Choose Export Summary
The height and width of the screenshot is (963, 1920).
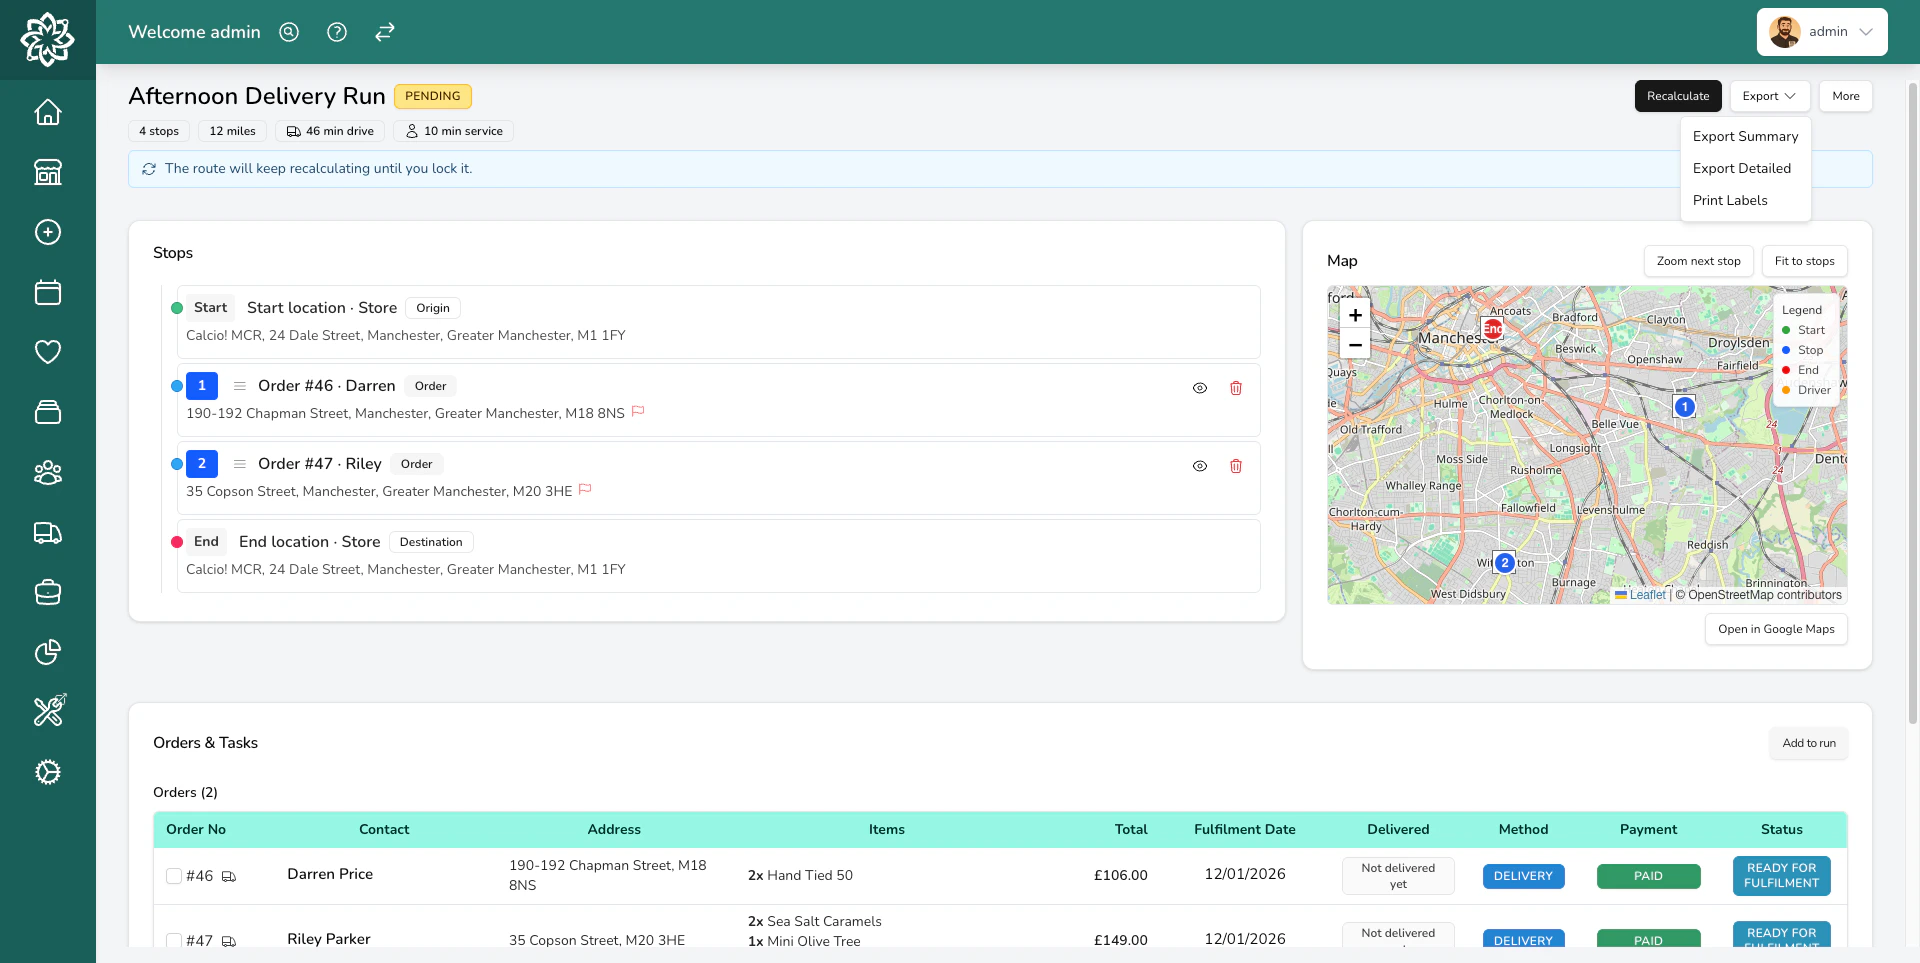[1745, 136]
